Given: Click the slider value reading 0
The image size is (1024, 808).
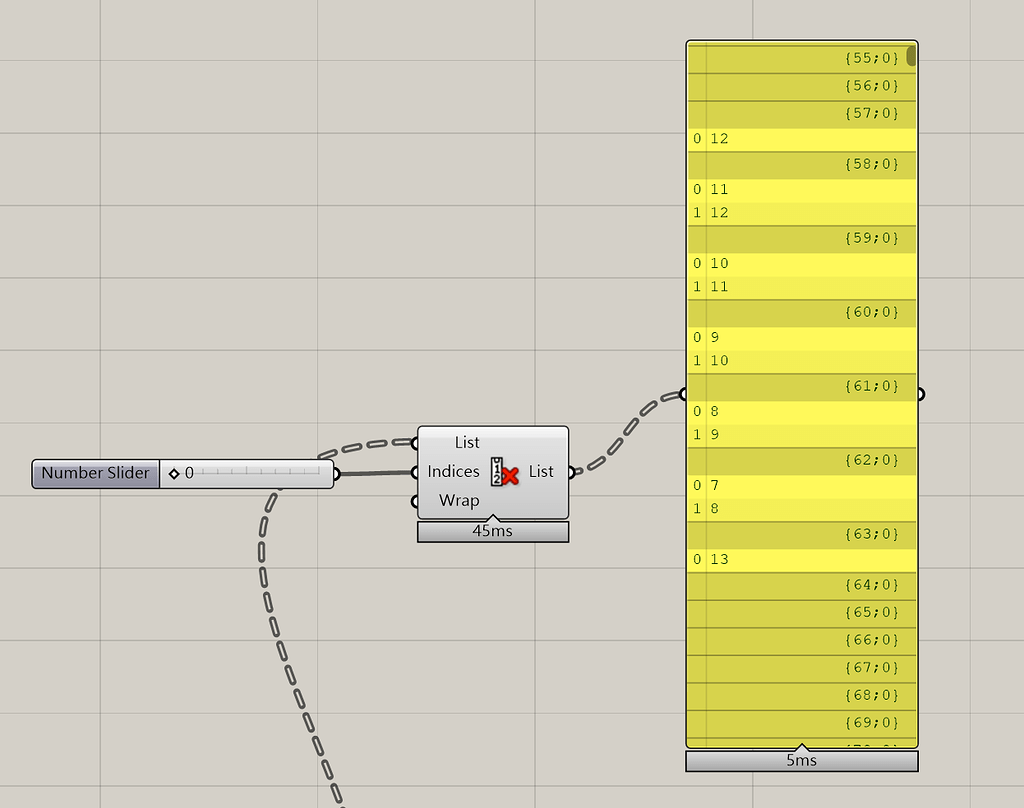Looking at the screenshot, I should coord(190,473).
